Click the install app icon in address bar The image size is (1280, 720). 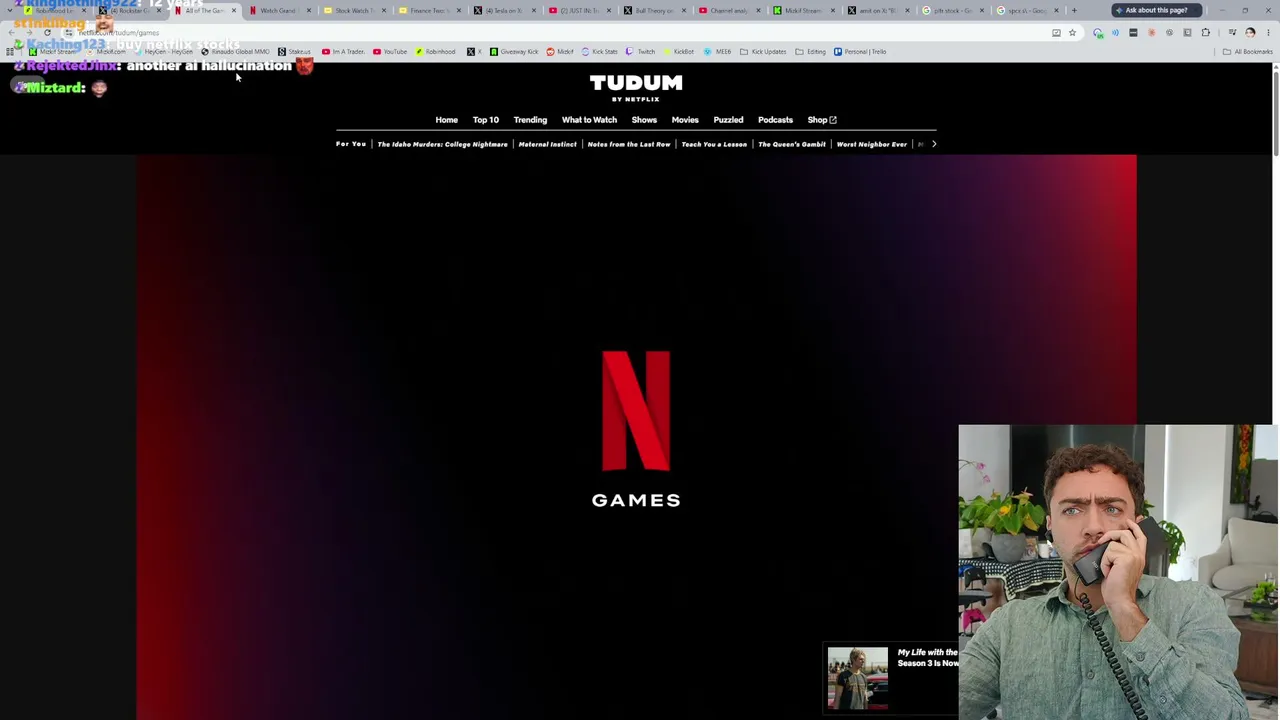click(1056, 33)
